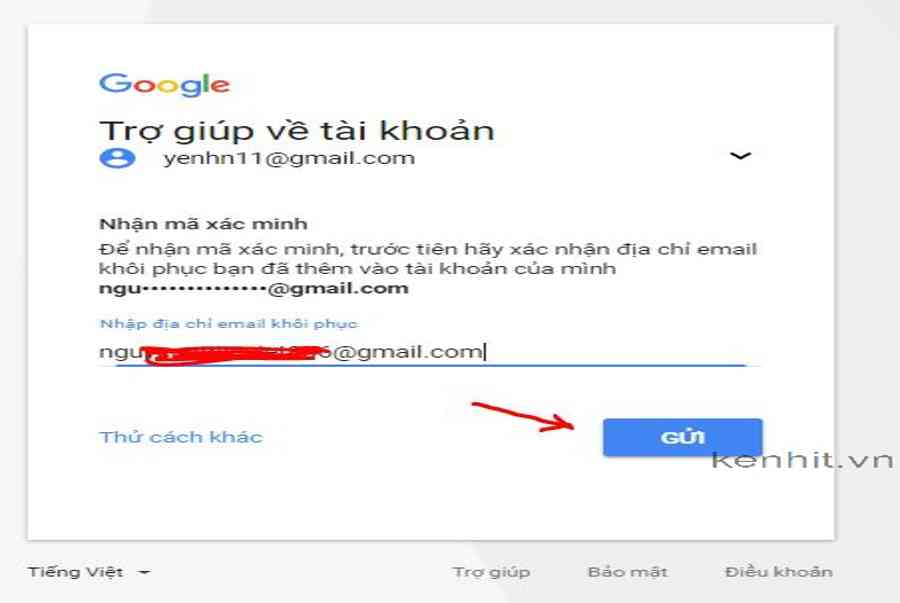Click the blue account avatar icon
This screenshot has height=603, width=900.
coord(118,158)
